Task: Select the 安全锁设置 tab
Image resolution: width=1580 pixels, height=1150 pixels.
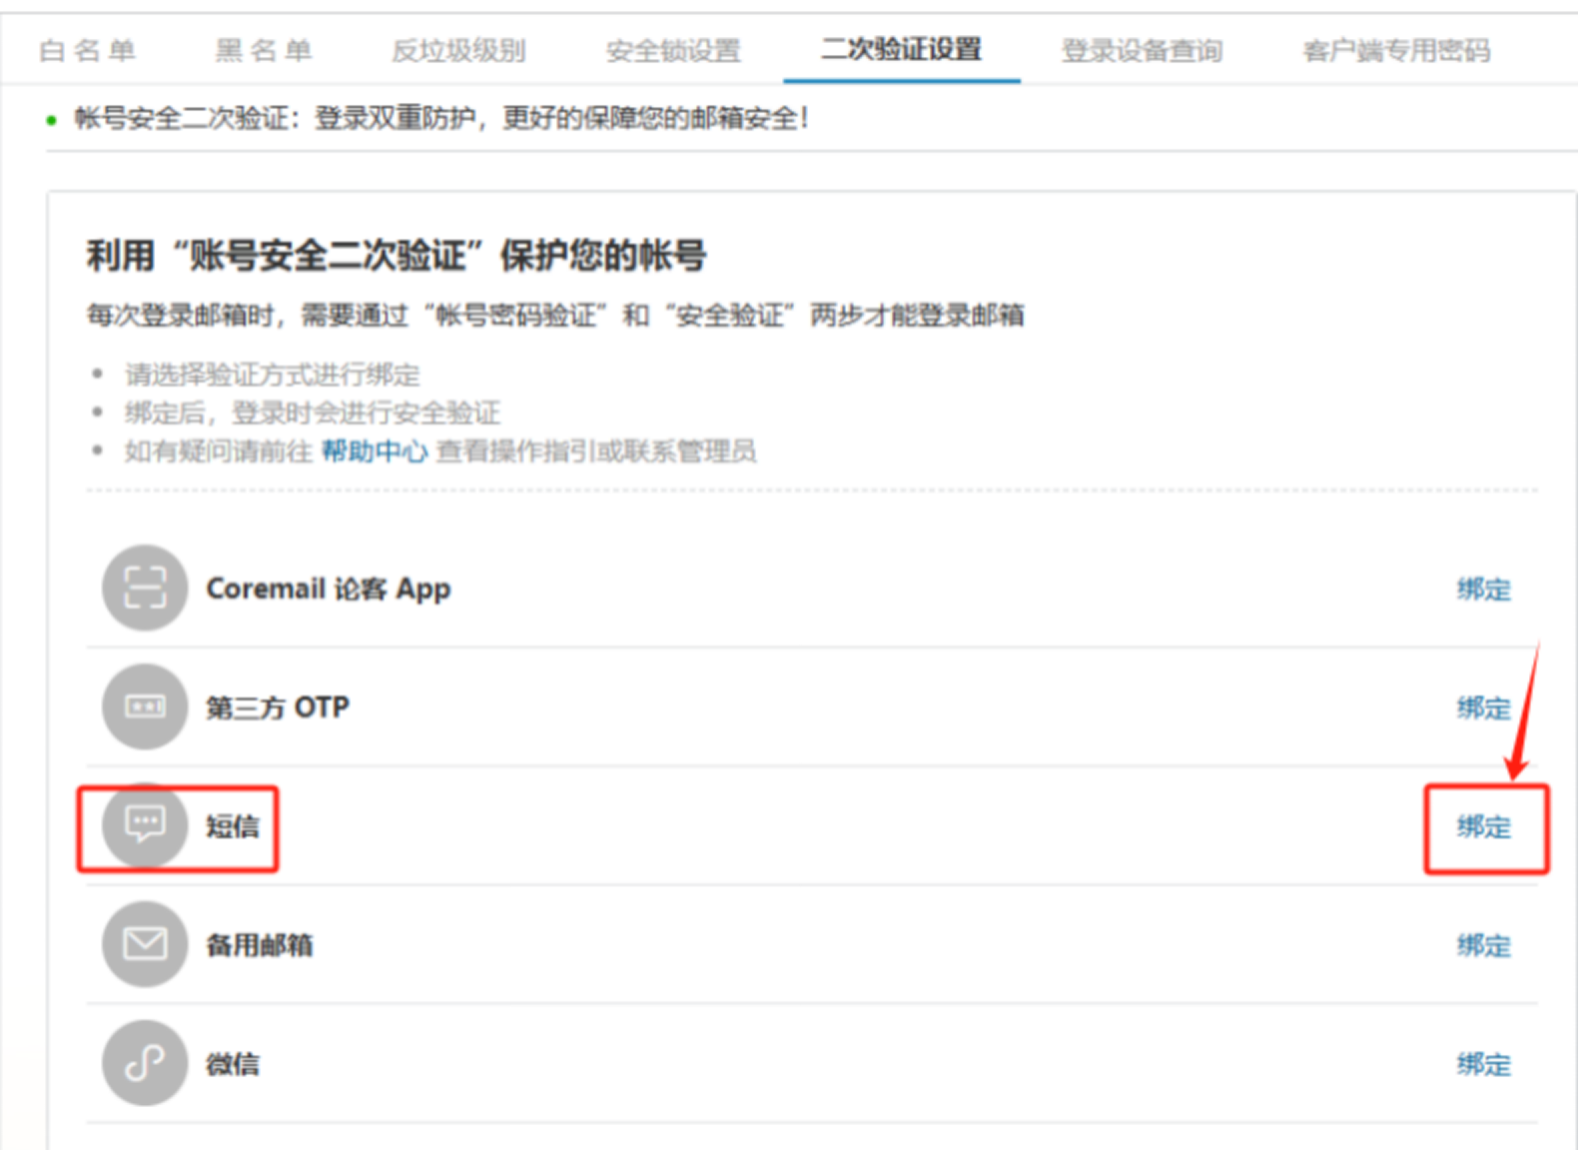Action: tap(673, 50)
